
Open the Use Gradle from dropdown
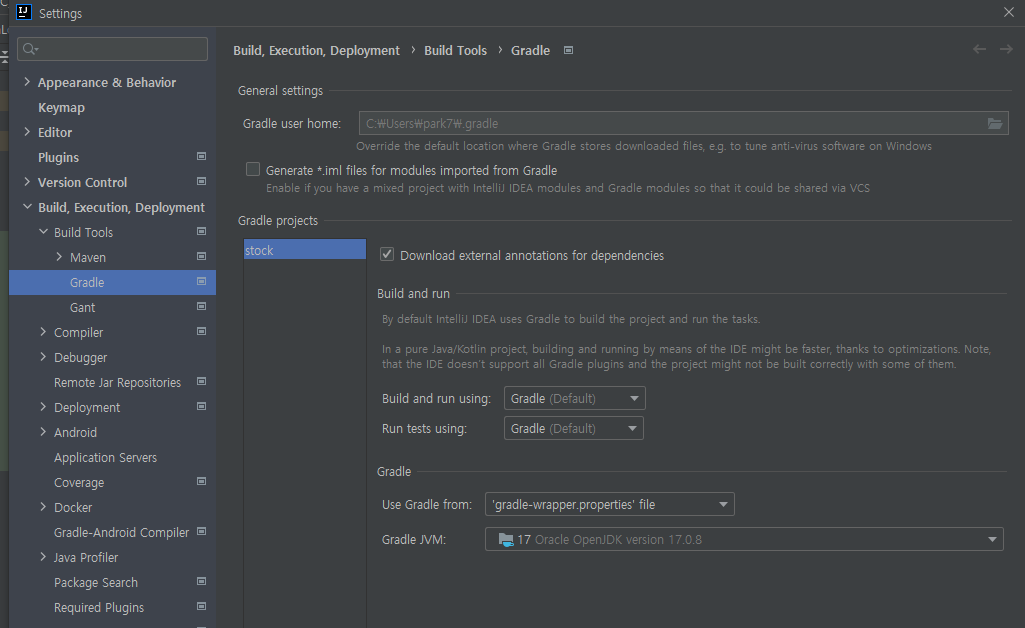[x=609, y=504]
